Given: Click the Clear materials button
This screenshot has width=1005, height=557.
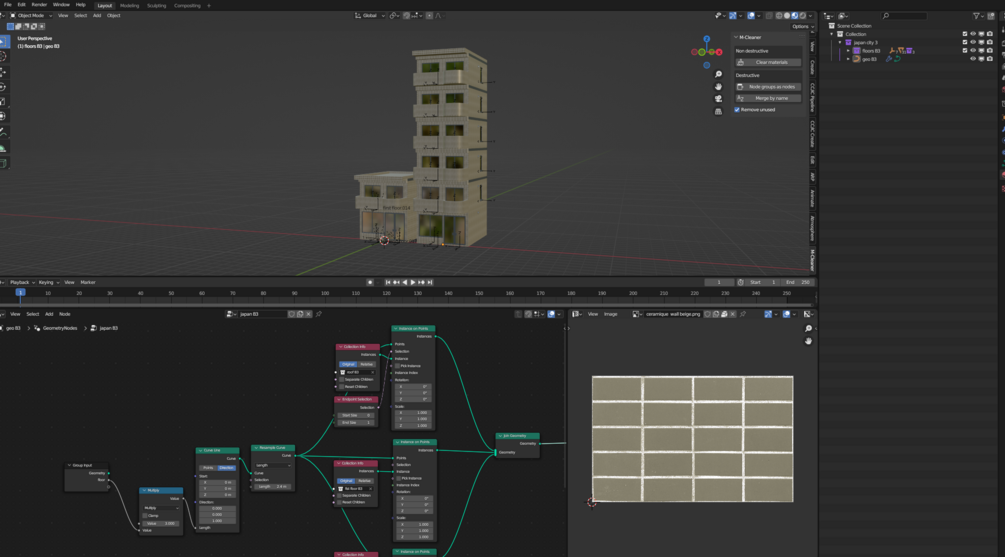Looking at the screenshot, I should tap(770, 62).
